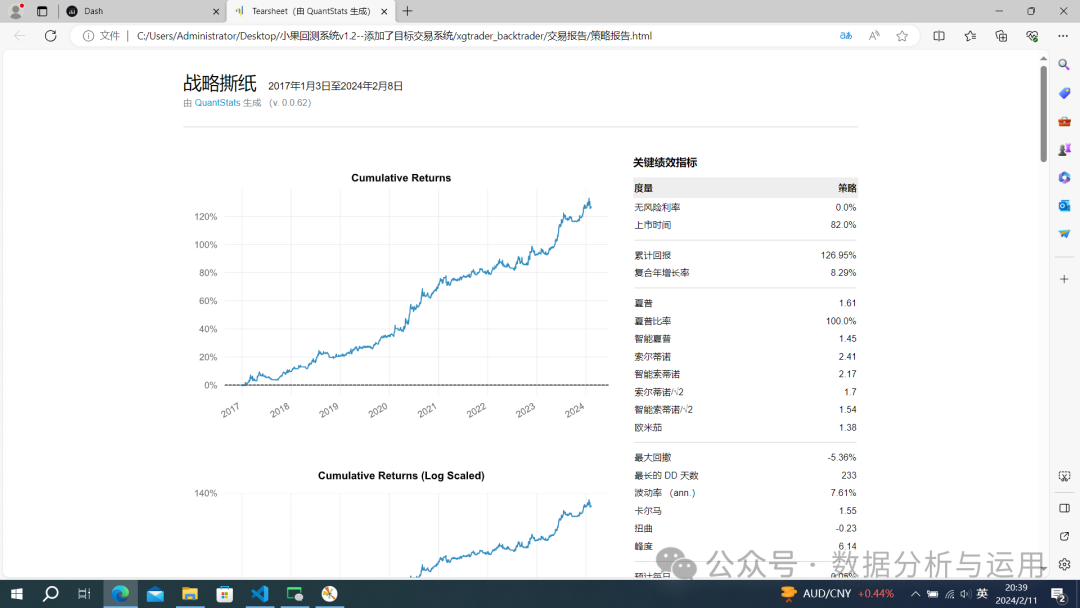Image resolution: width=1080 pixels, height=608 pixels.
Task: Open the notification center
Action: click(x=1059, y=594)
